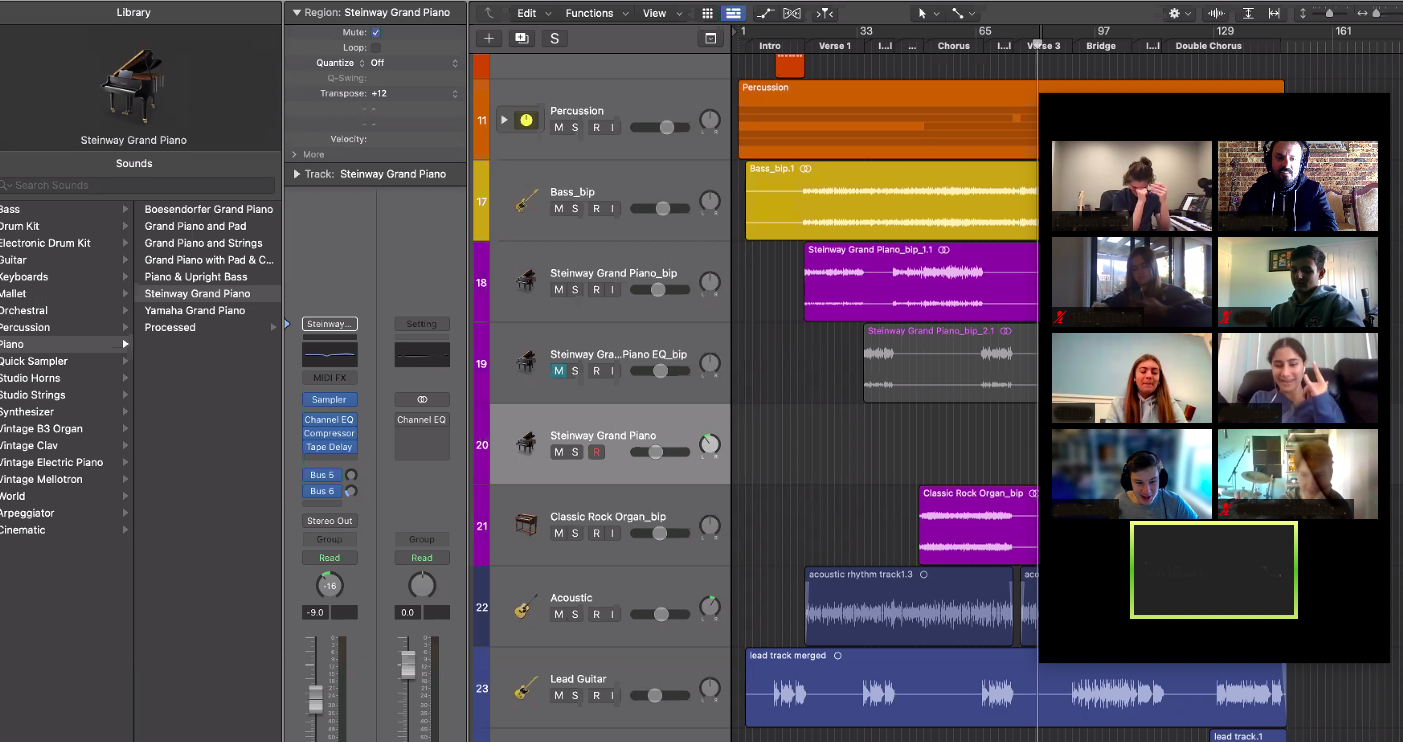Click the Lead Guitar track icon
1403x742 pixels.
point(526,687)
